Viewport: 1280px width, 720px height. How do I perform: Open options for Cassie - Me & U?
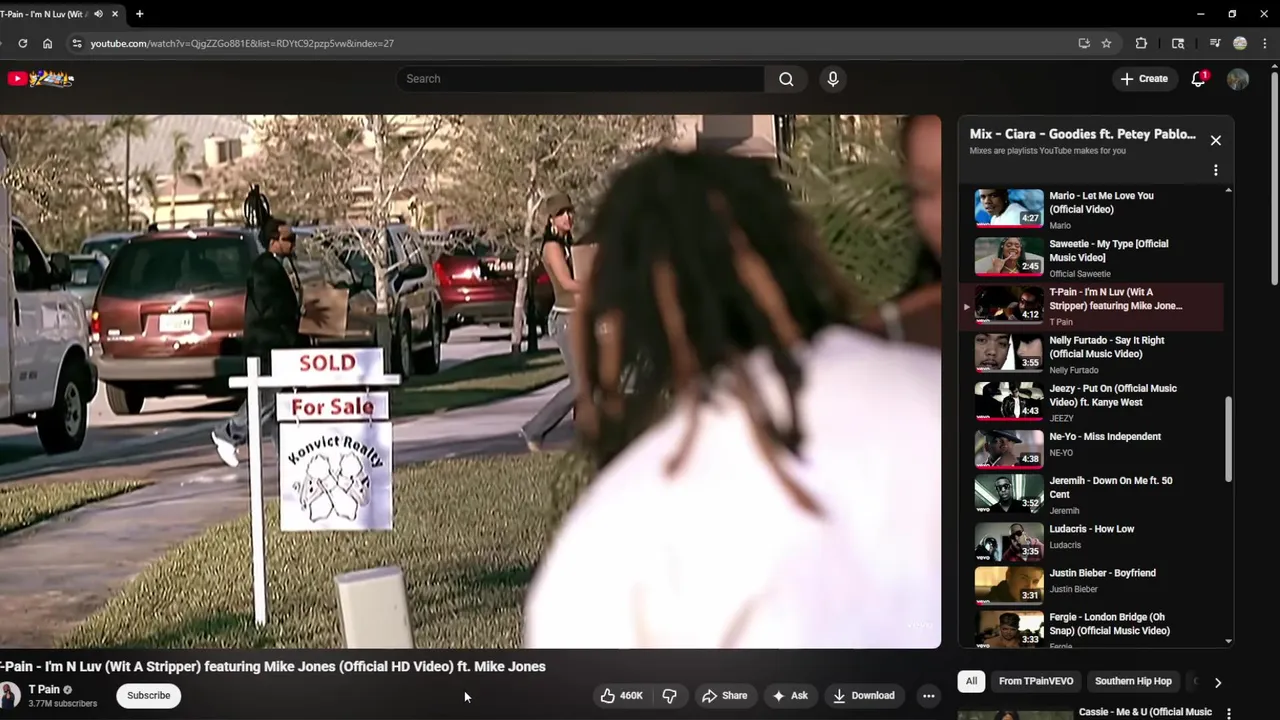point(1229,713)
